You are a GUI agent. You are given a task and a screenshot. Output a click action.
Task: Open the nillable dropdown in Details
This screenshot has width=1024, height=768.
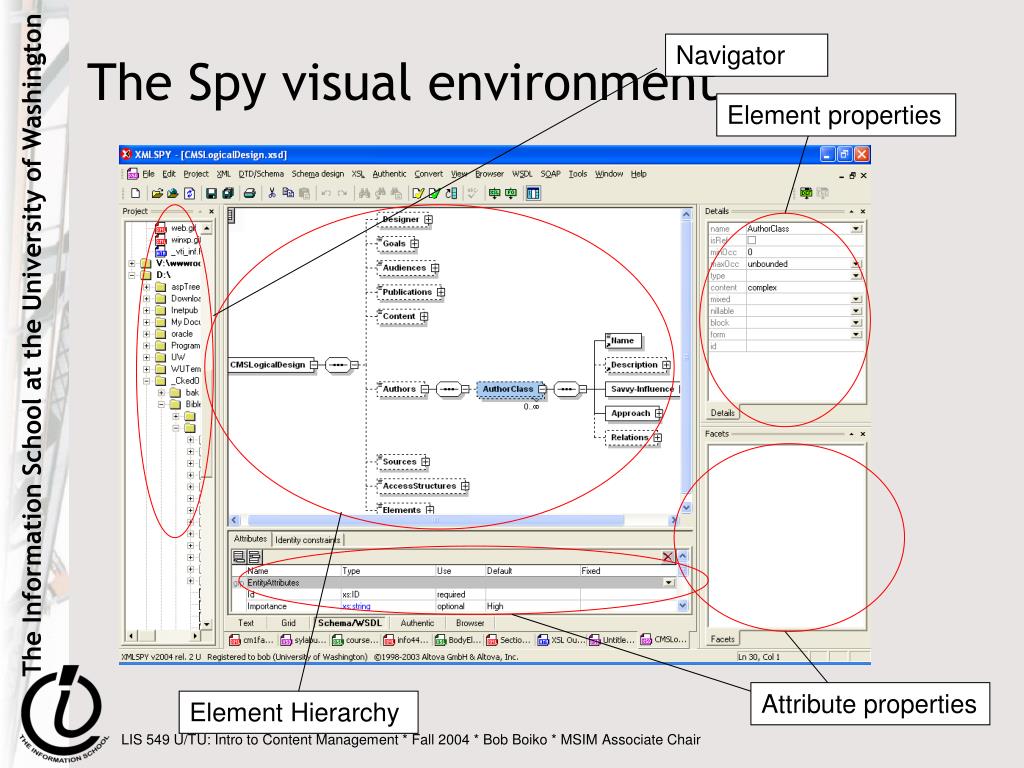pyautogui.click(x=856, y=311)
